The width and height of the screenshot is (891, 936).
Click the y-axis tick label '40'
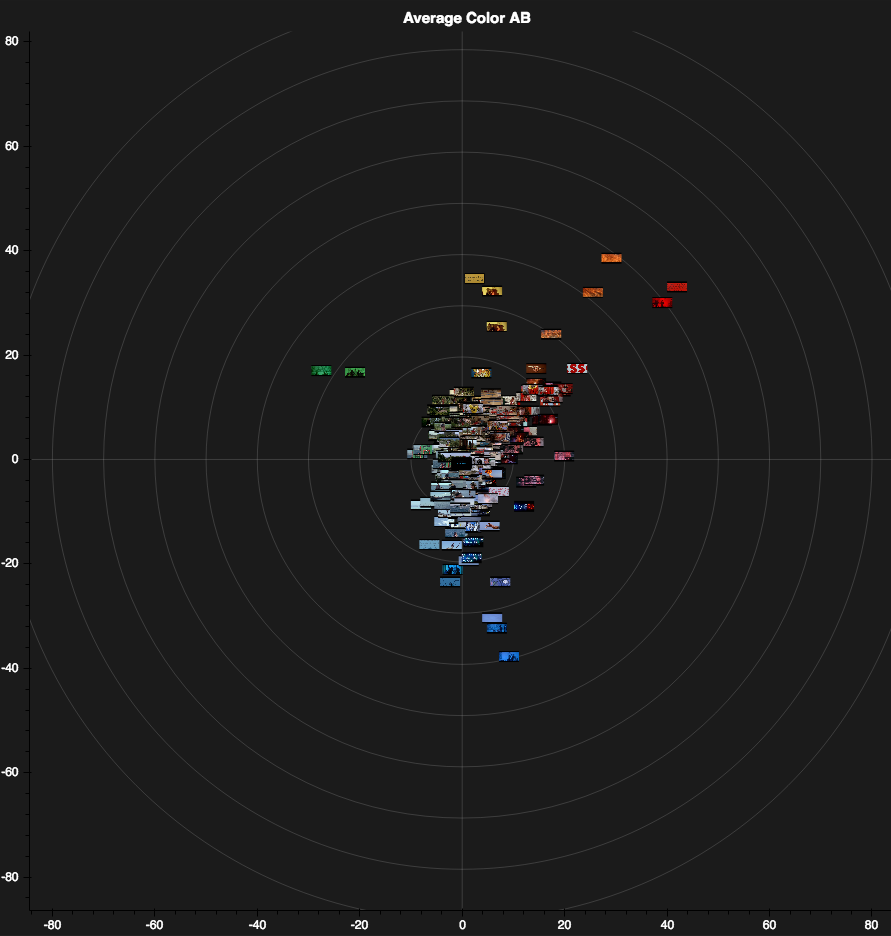[x=12, y=250]
